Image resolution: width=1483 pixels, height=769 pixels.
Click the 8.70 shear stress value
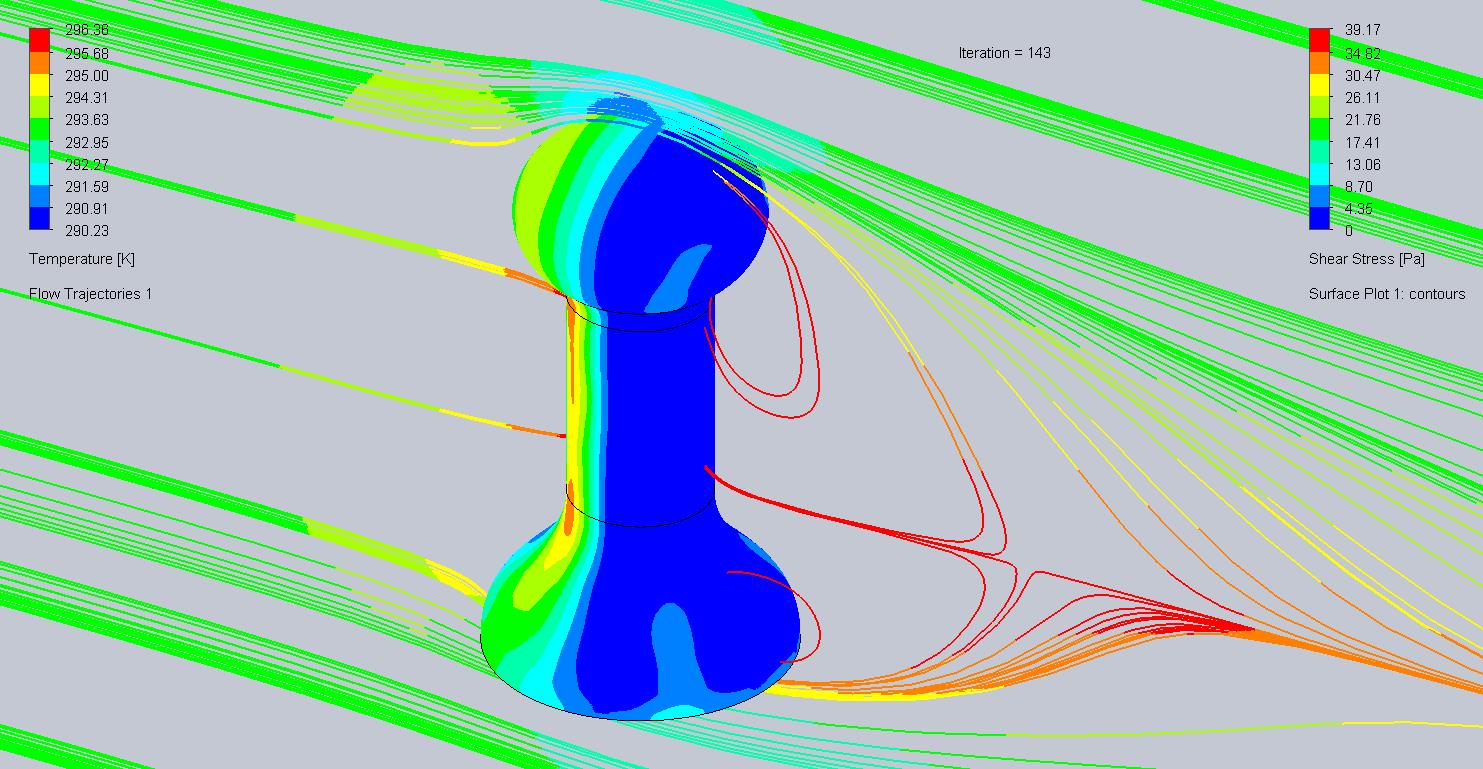pyautogui.click(x=1358, y=187)
